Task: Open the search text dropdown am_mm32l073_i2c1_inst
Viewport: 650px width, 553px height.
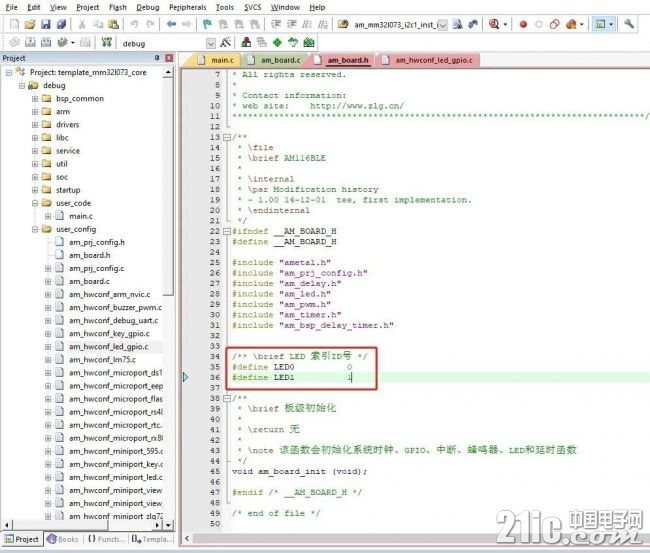Action: [442, 25]
